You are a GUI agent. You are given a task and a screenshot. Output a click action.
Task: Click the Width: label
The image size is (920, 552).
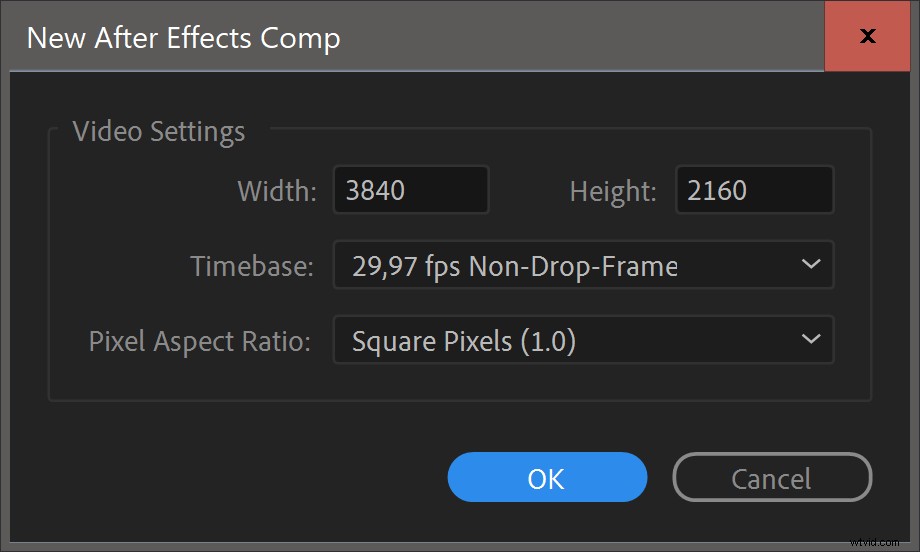276,191
